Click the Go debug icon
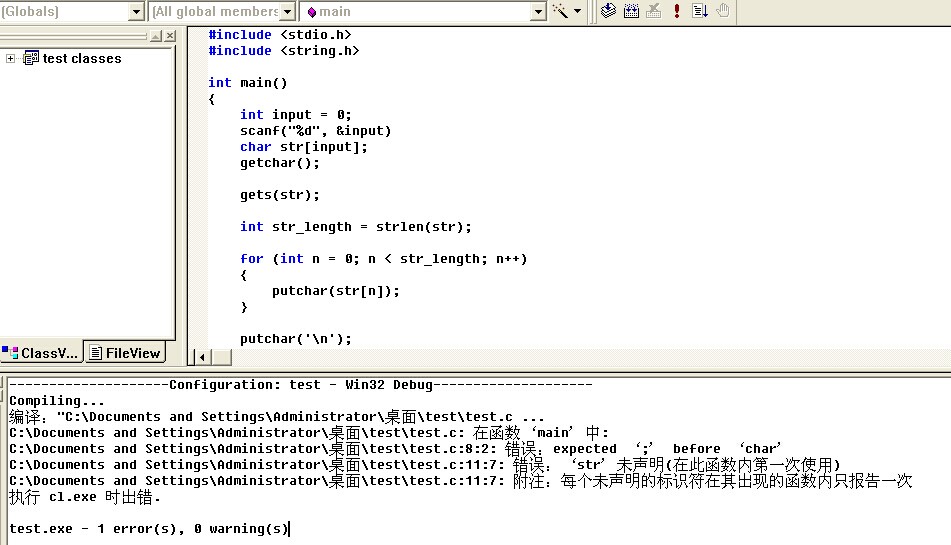Image resolution: width=951 pixels, height=545 pixels. pyautogui.click(x=699, y=10)
